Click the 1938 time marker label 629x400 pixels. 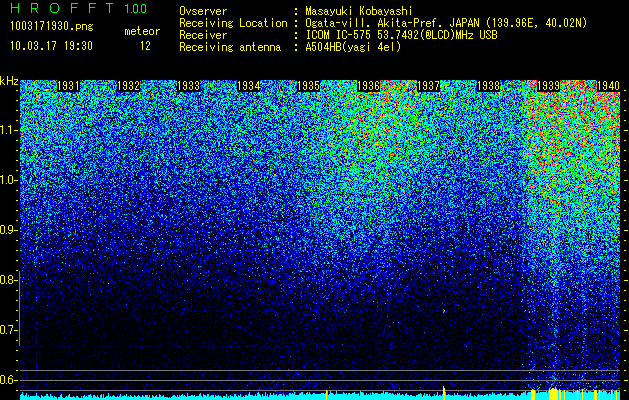pyautogui.click(x=489, y=86)
